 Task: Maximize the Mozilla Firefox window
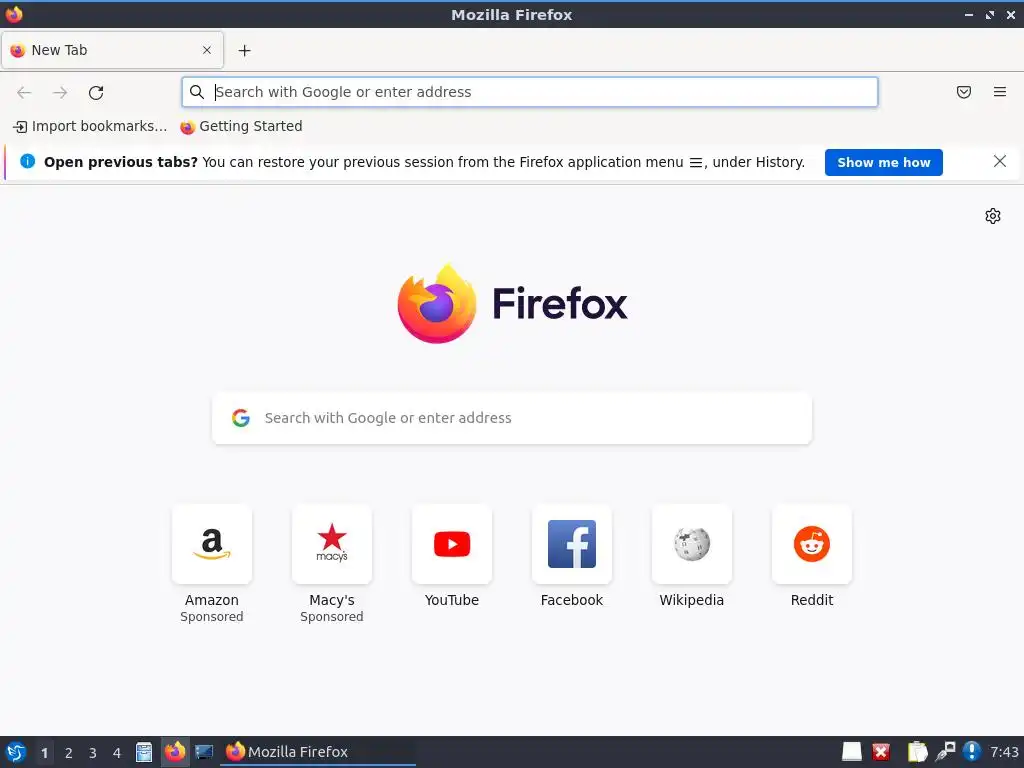coord(990,14)
